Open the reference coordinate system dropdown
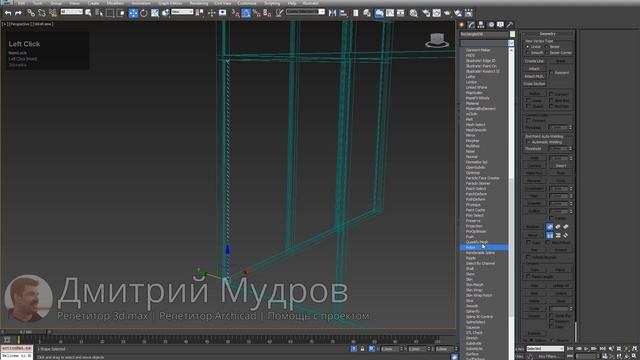Viewport: 640px width, 360px height. [182, 12]
